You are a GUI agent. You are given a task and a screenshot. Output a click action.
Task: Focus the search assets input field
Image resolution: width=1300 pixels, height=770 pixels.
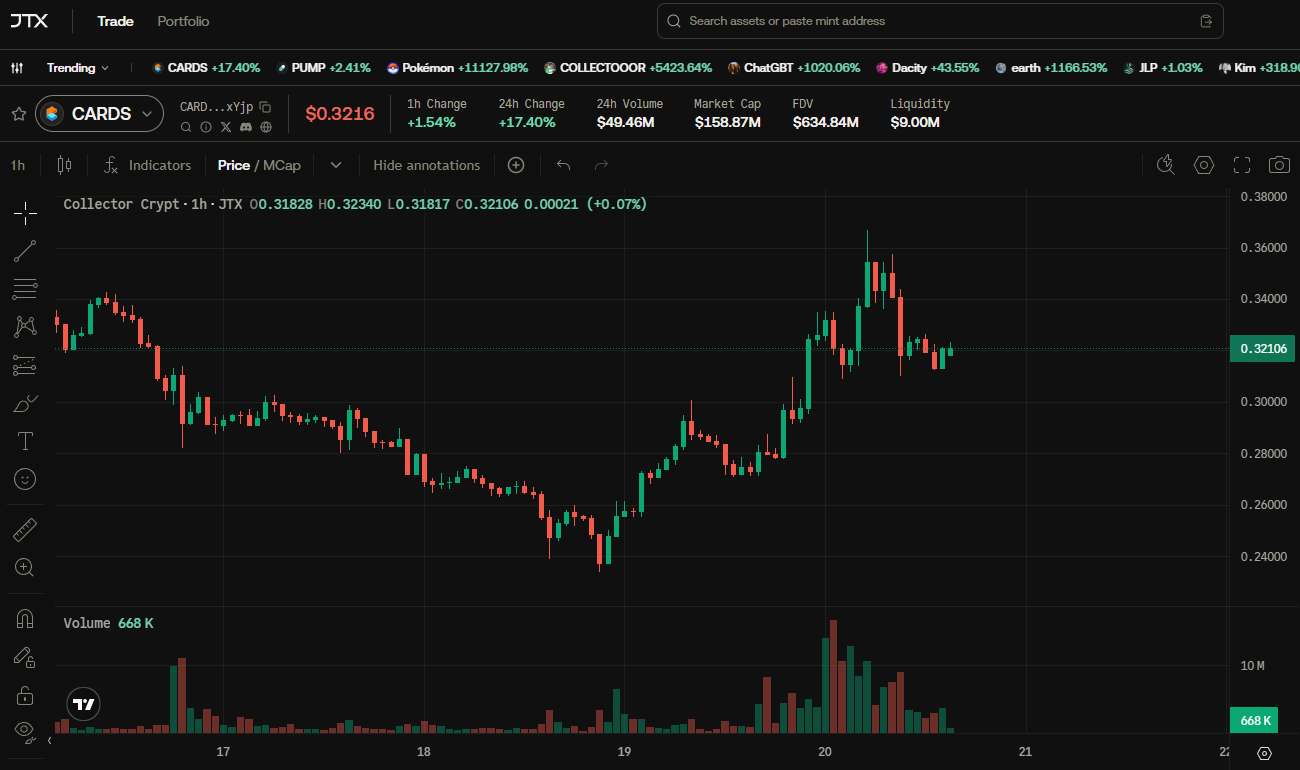point(940,21)
